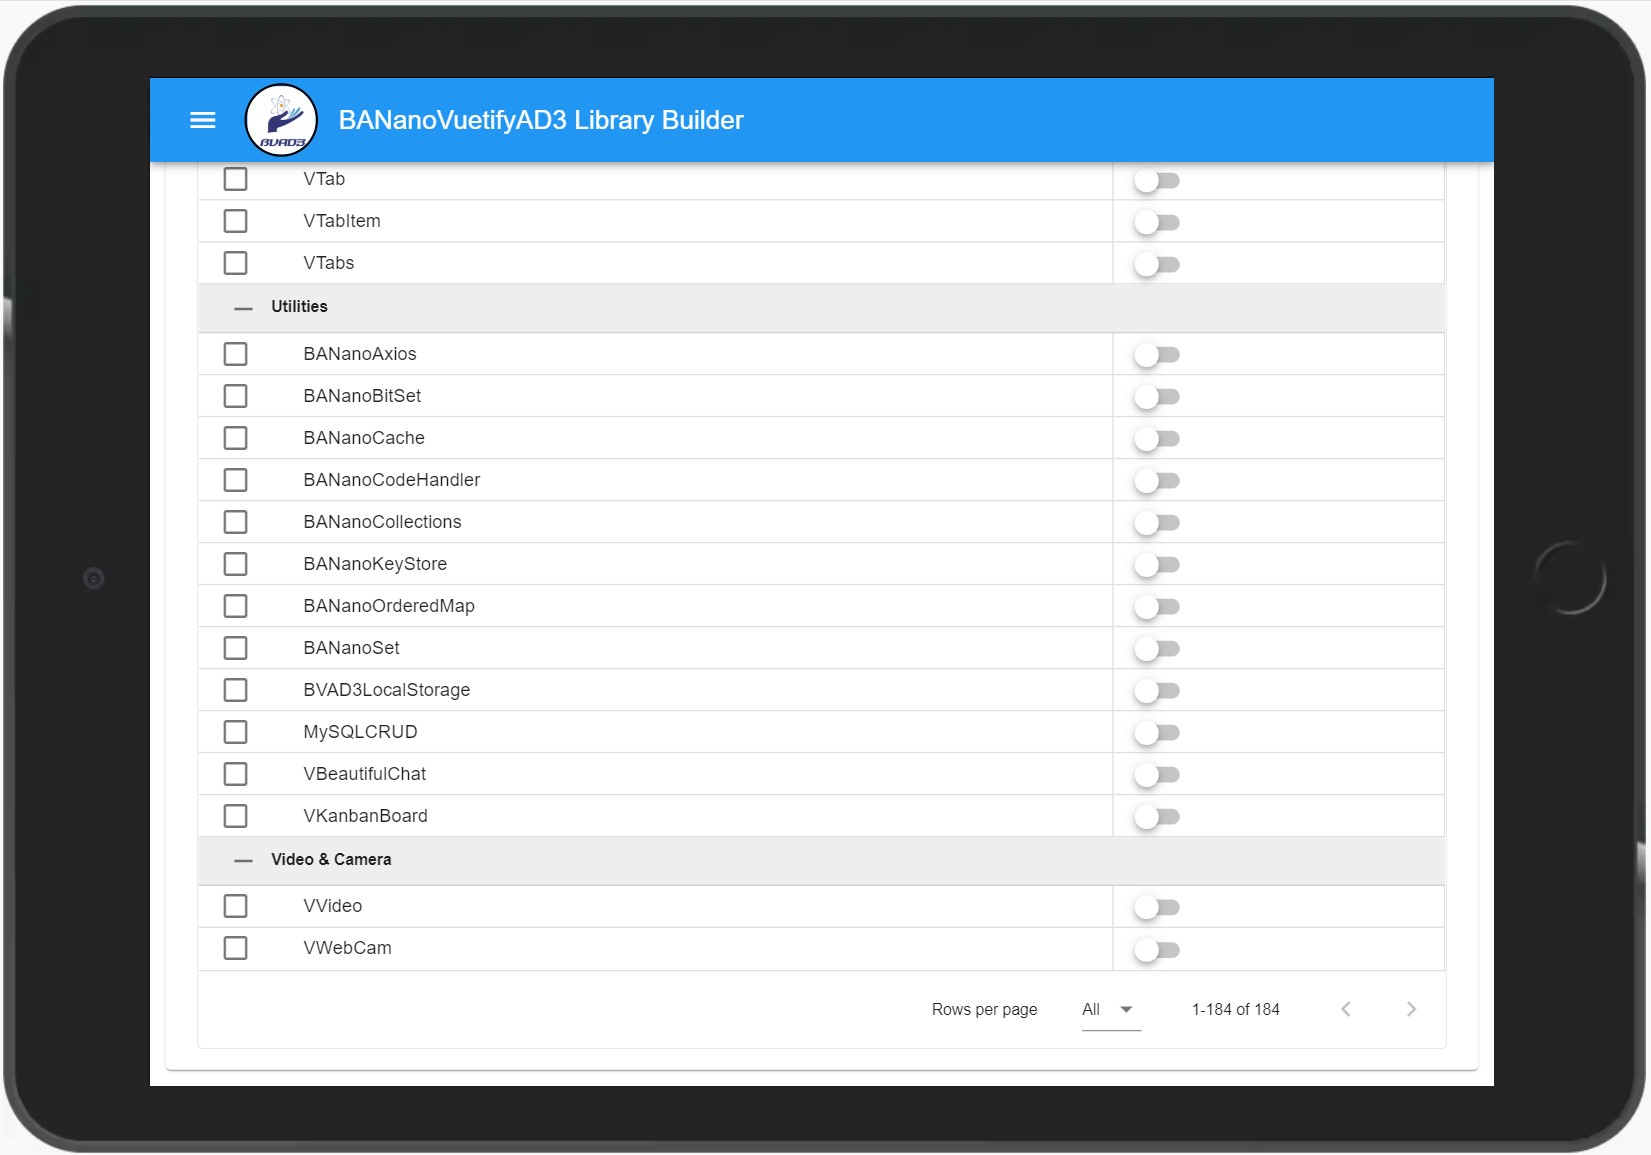The height and width of the screenshot is (1155, 1651).
Task: Enable the BANanoCache switch
Action: 1157,438
